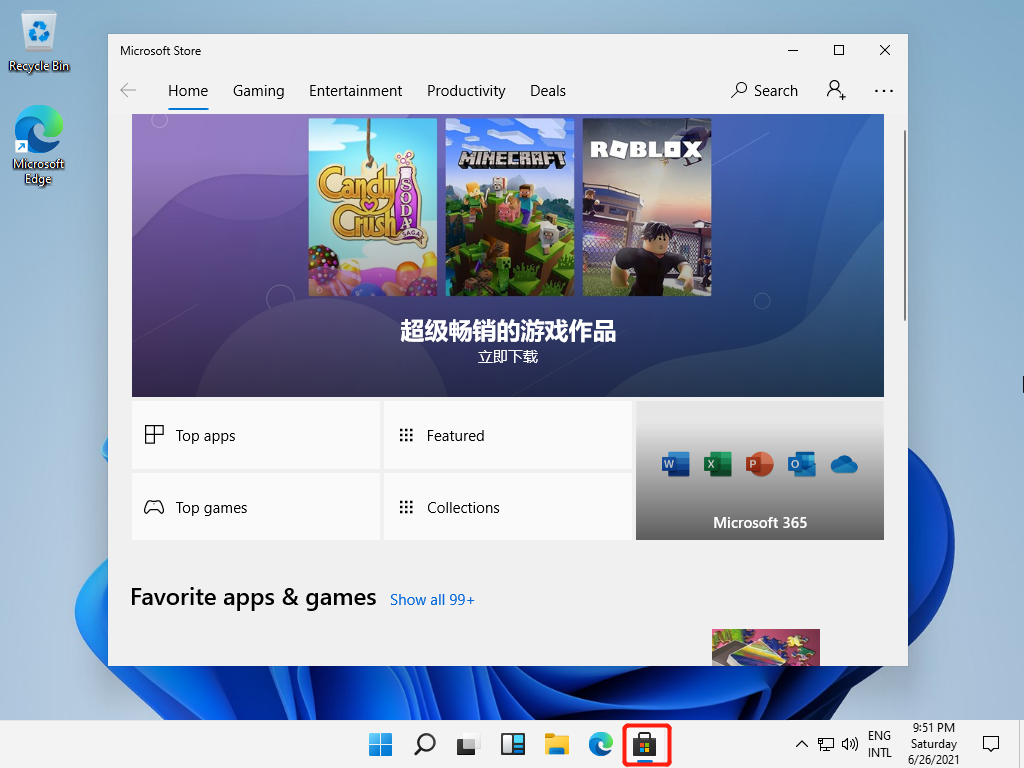The height and width of the screenshot is (768, 1024).
Task: Open the notification center icon
Action: coord(991,744)
